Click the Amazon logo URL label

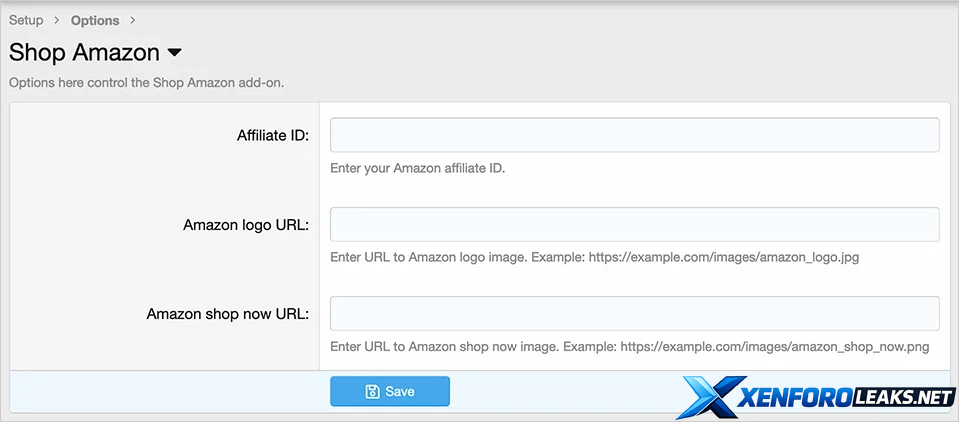(x=245, y=225)
